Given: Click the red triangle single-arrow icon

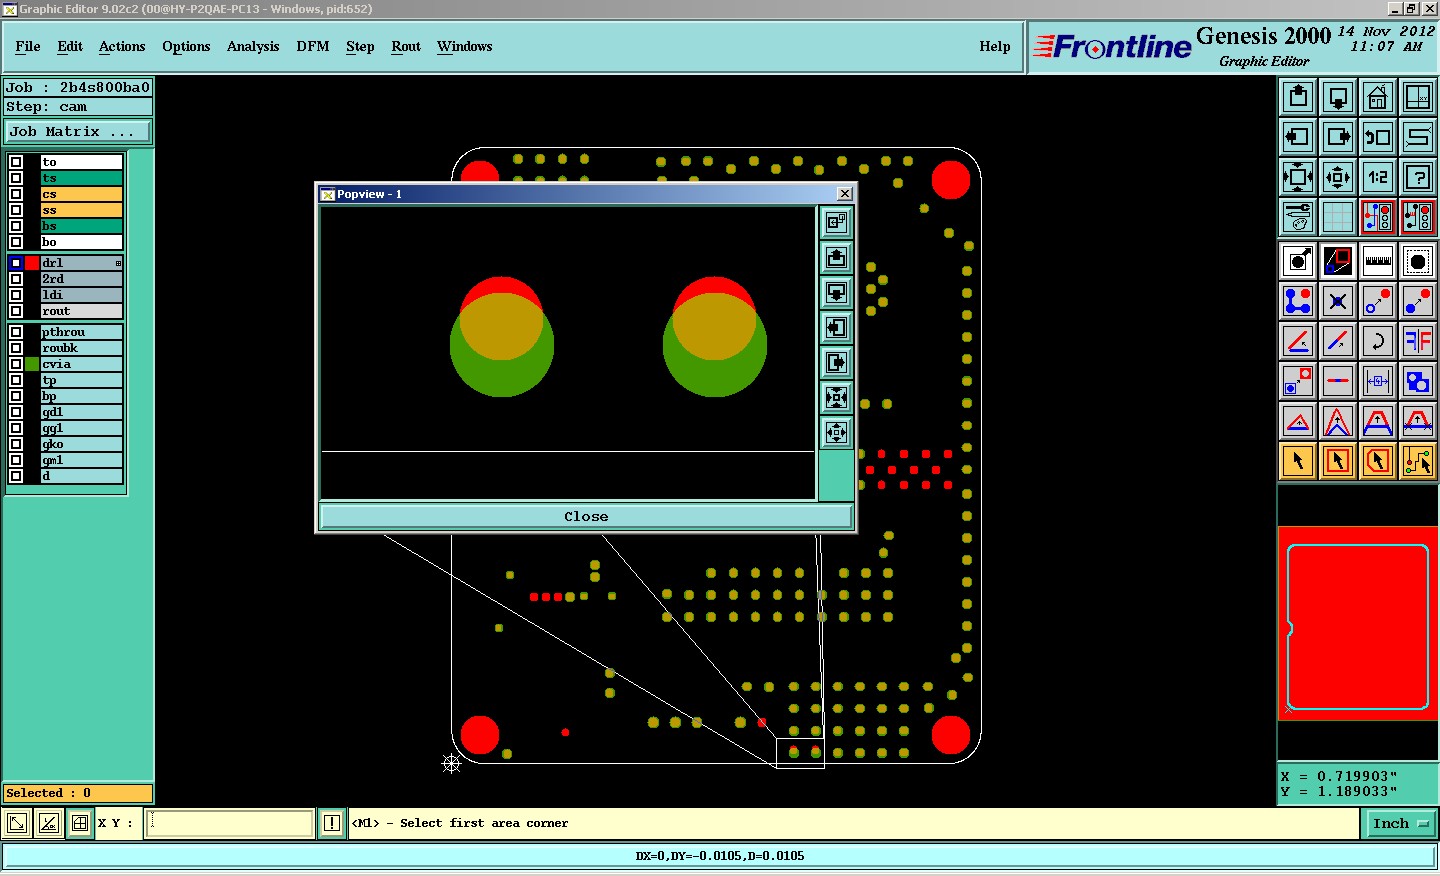Looking at the screenshot, I should click(x=1298, y=421).
